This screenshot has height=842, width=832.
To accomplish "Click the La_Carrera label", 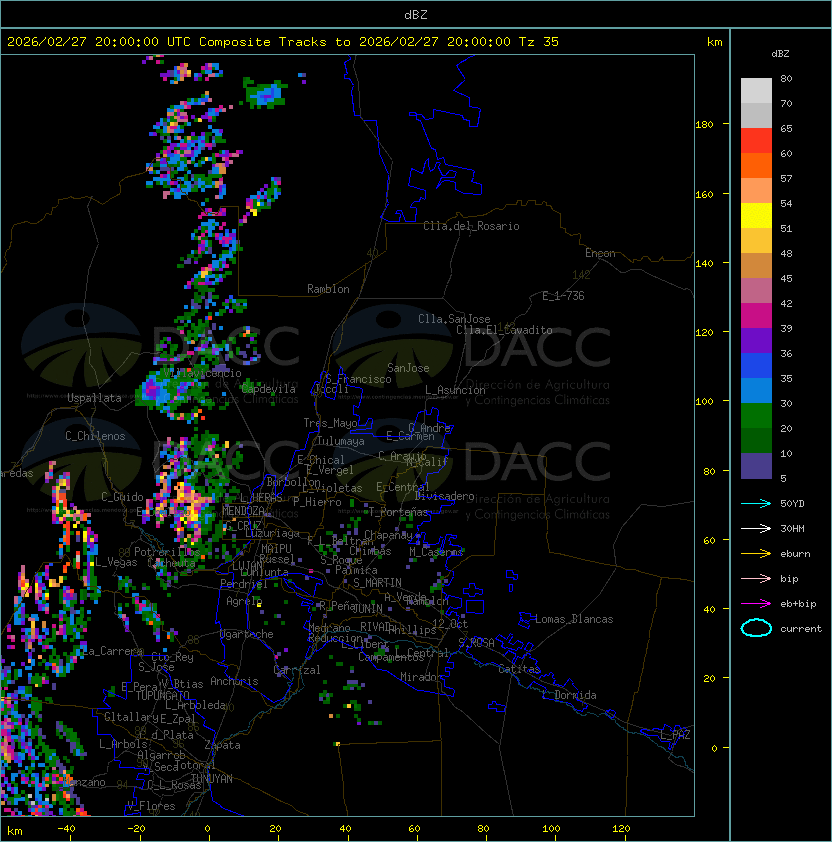I will [111, 651].
